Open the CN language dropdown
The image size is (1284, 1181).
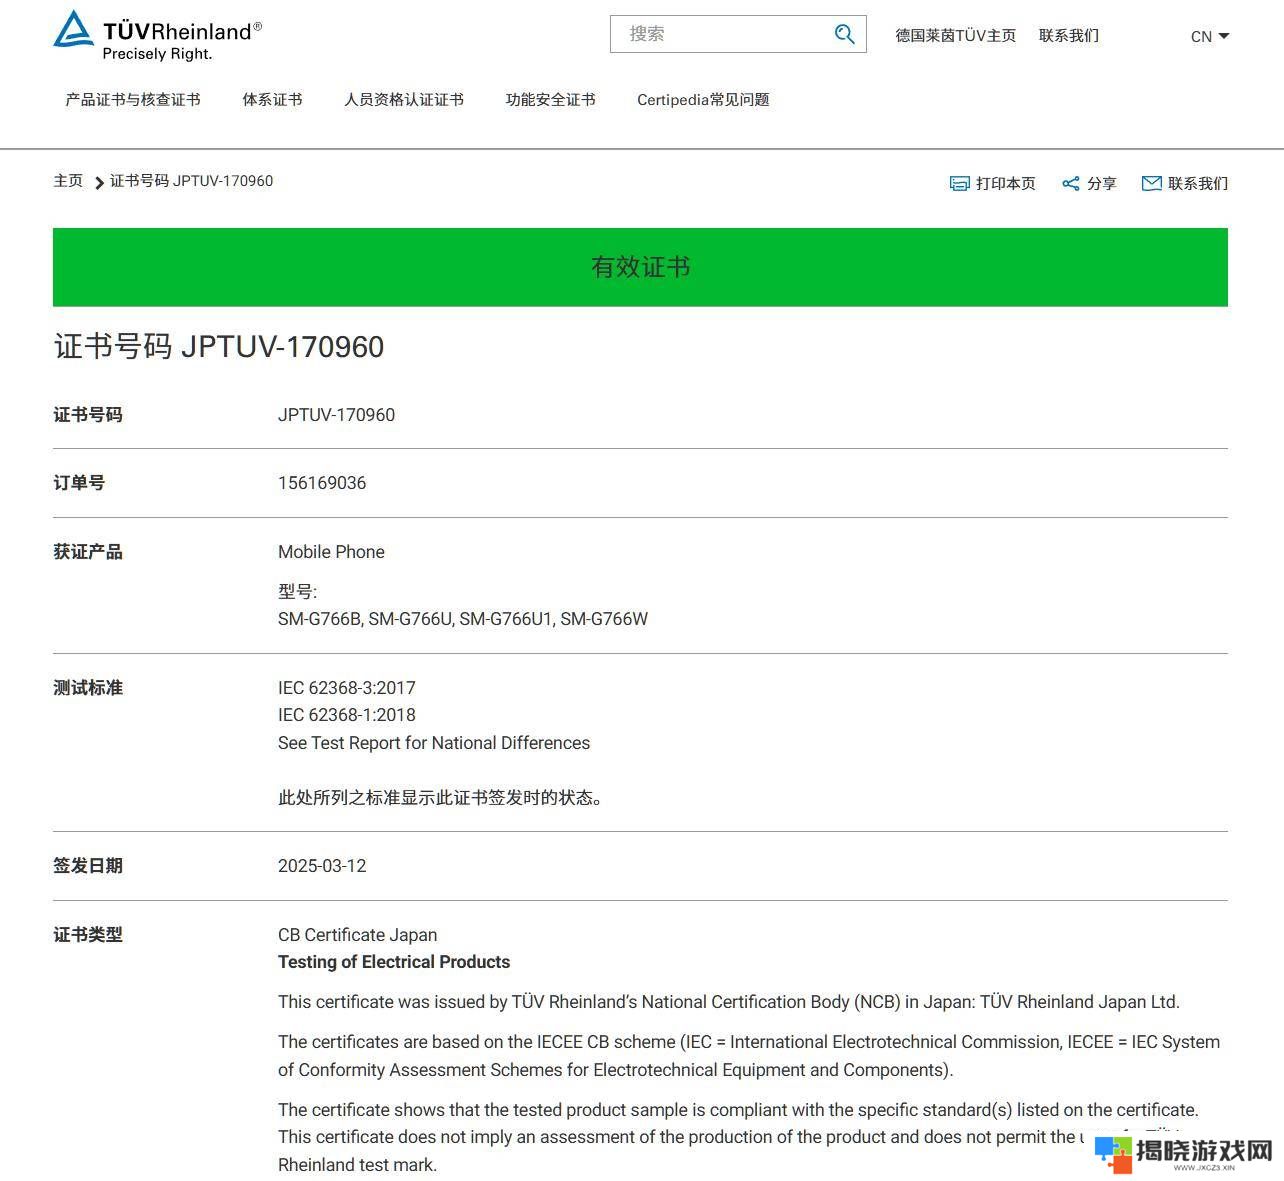(x=1210, y=36)
